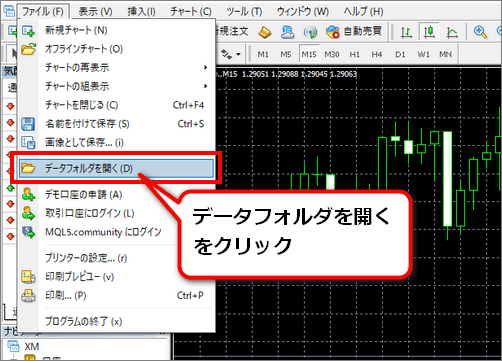Open the ツール (T) menu
Screen dimensions: 502x361
point(244,12)
